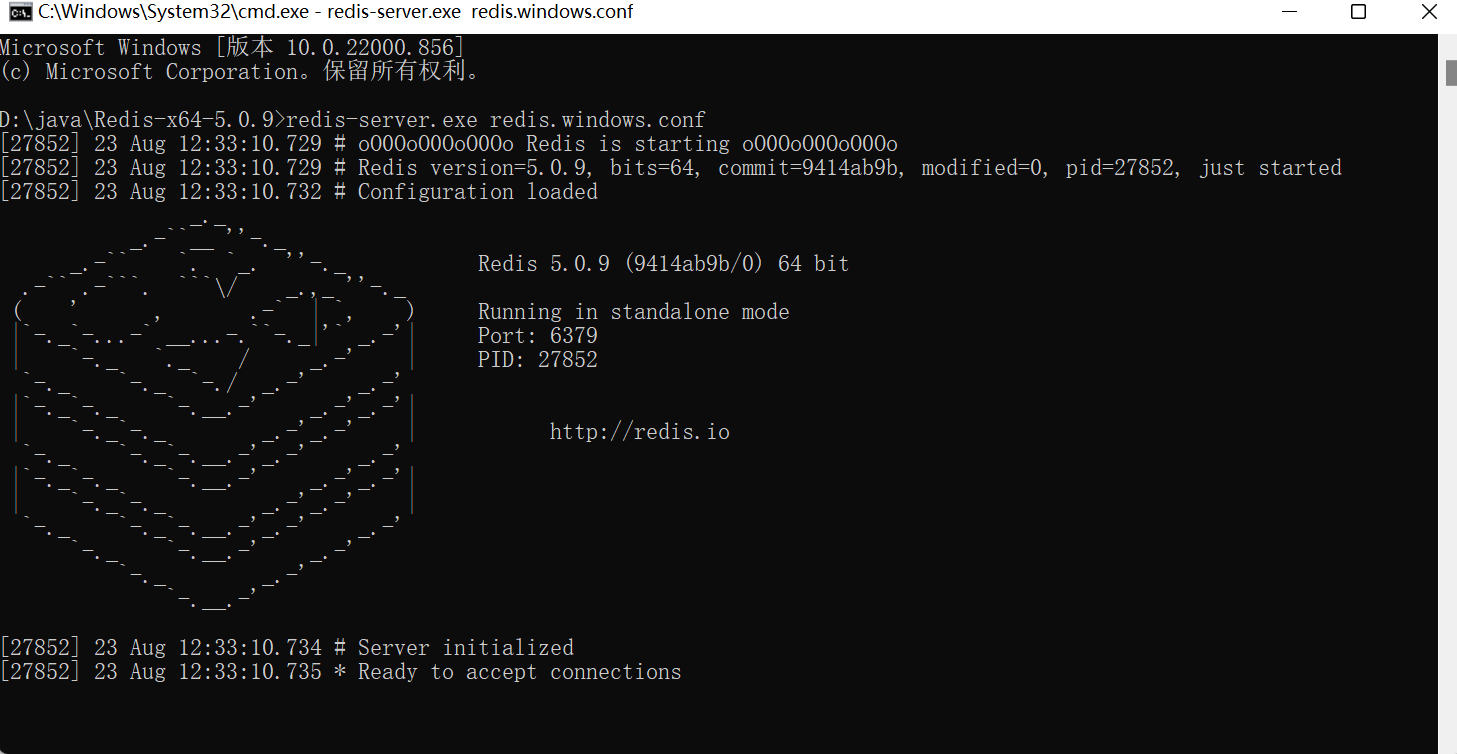Maximize the cmd.exe window

1358,12
